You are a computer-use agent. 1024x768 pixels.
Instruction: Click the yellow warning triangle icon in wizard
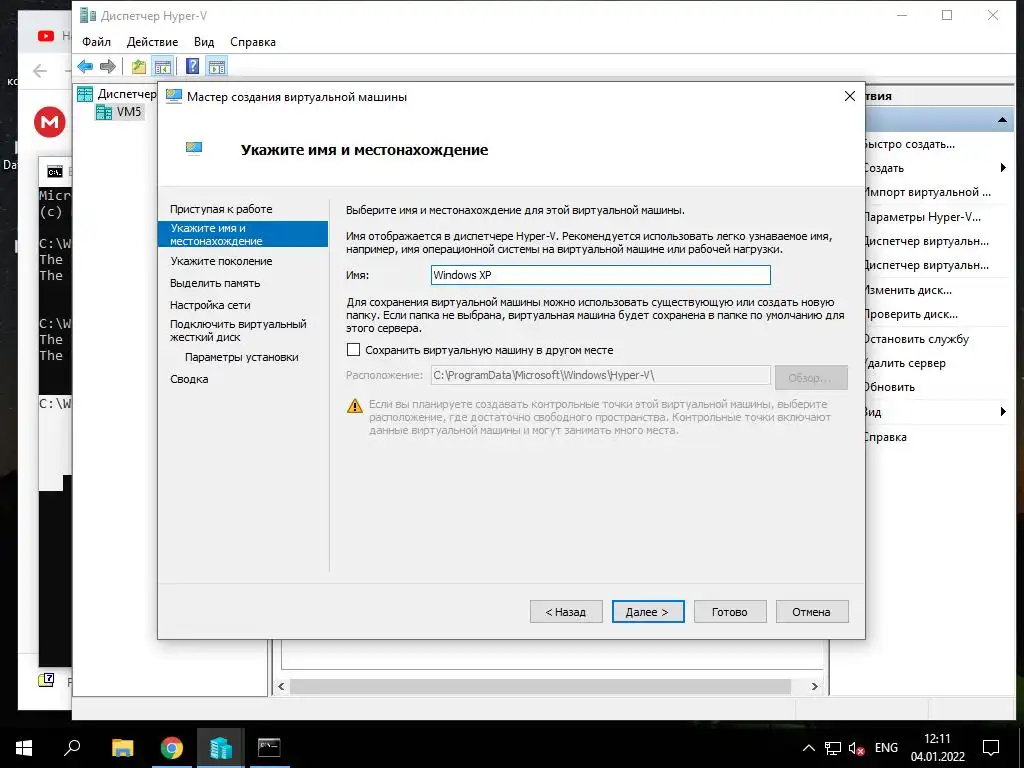point(355,406)
